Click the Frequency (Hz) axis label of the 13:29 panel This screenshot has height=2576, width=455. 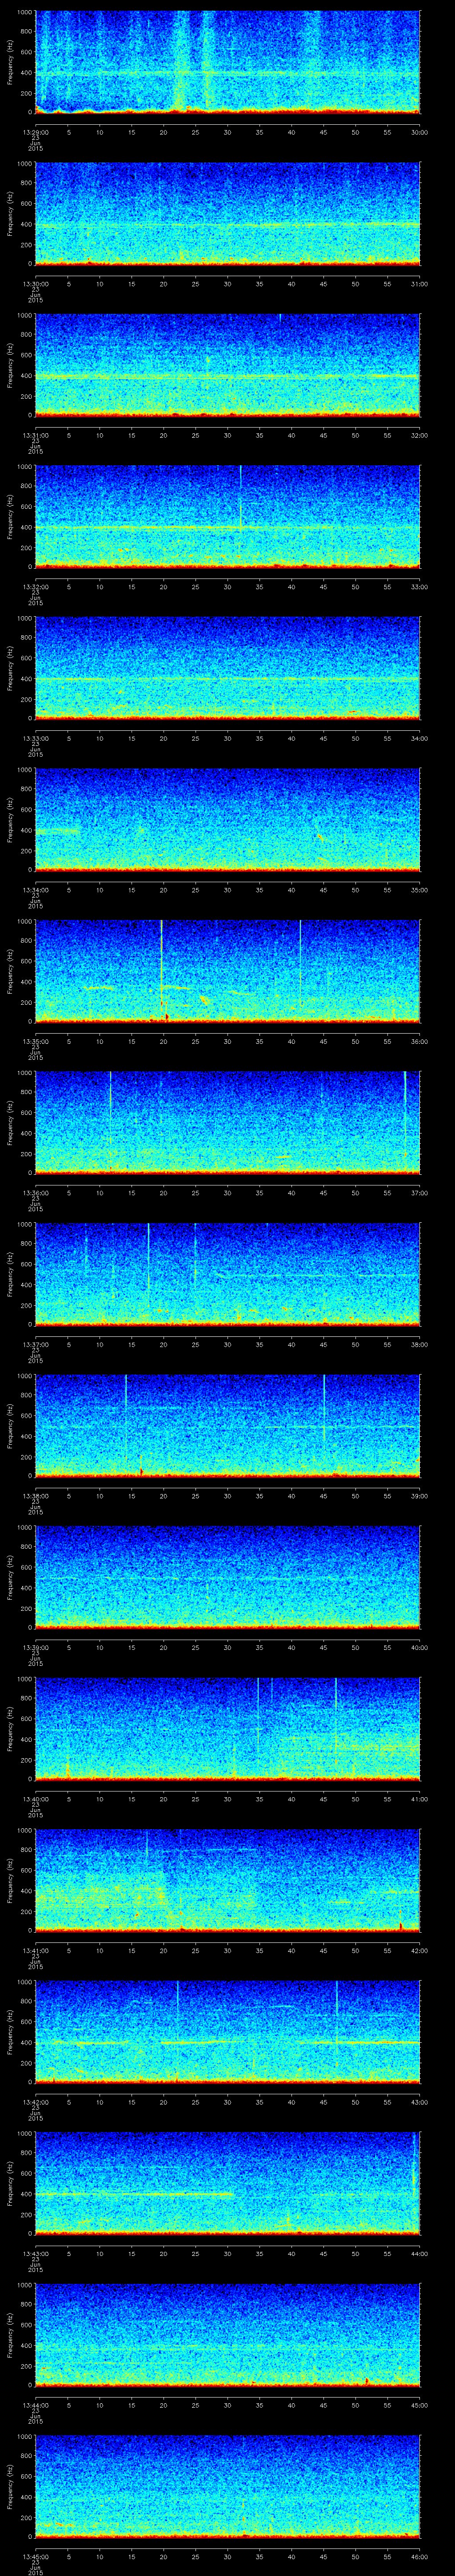tap(10, 62)
